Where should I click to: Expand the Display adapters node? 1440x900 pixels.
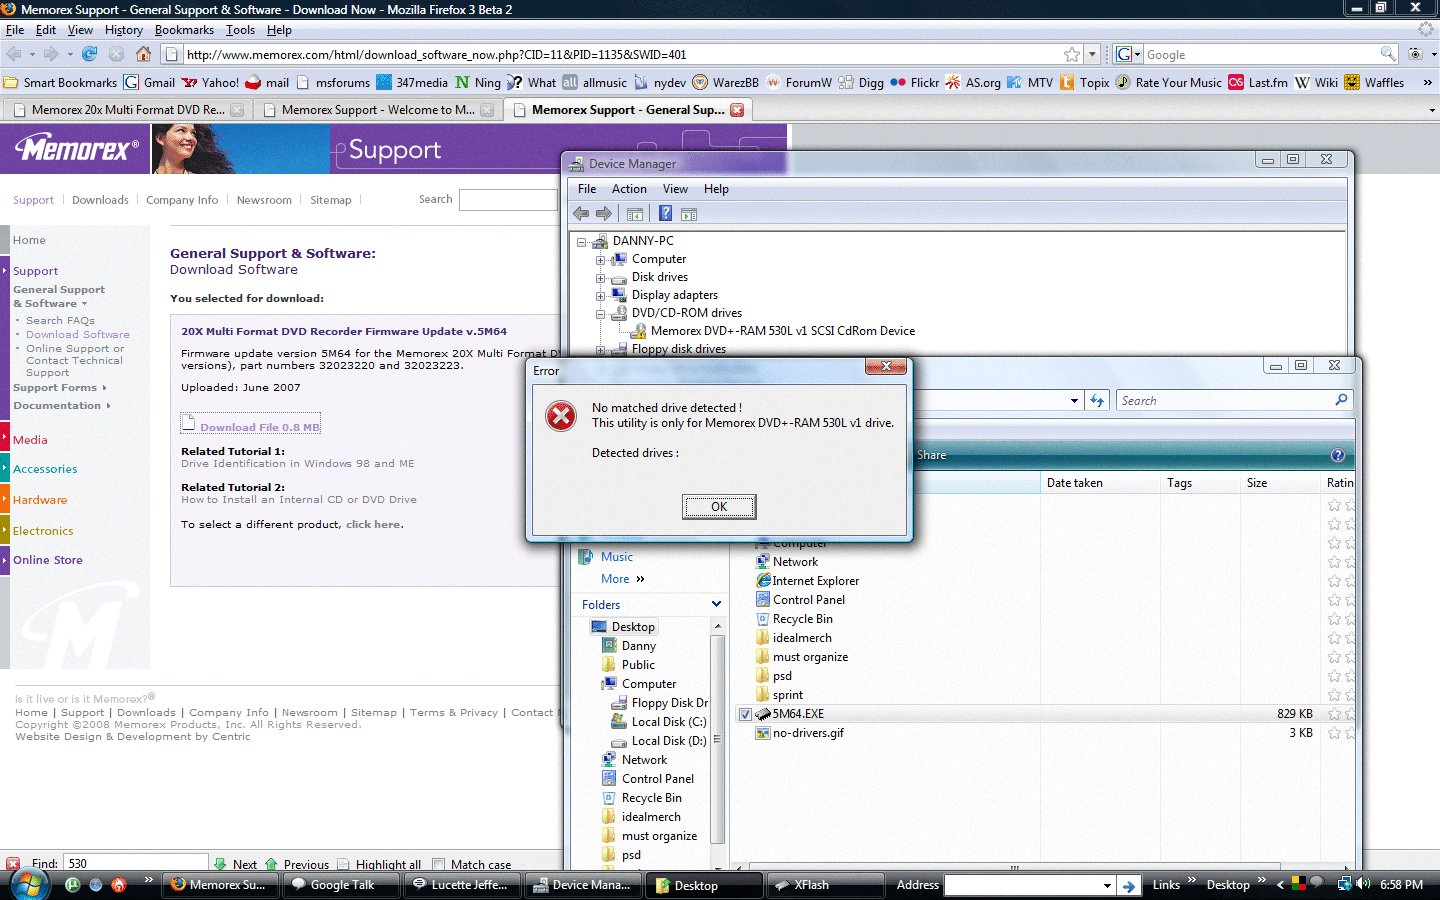600,295
